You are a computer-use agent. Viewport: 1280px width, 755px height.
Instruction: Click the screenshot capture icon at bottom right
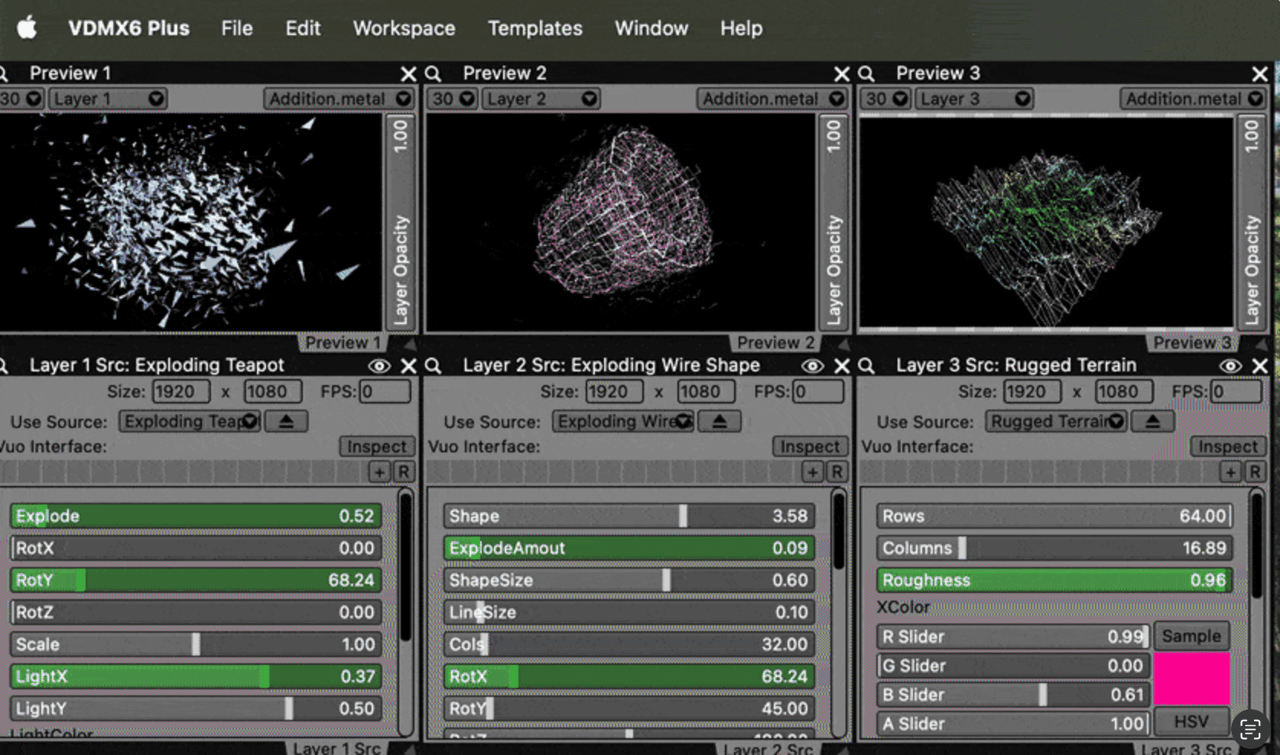(1249, 729)
